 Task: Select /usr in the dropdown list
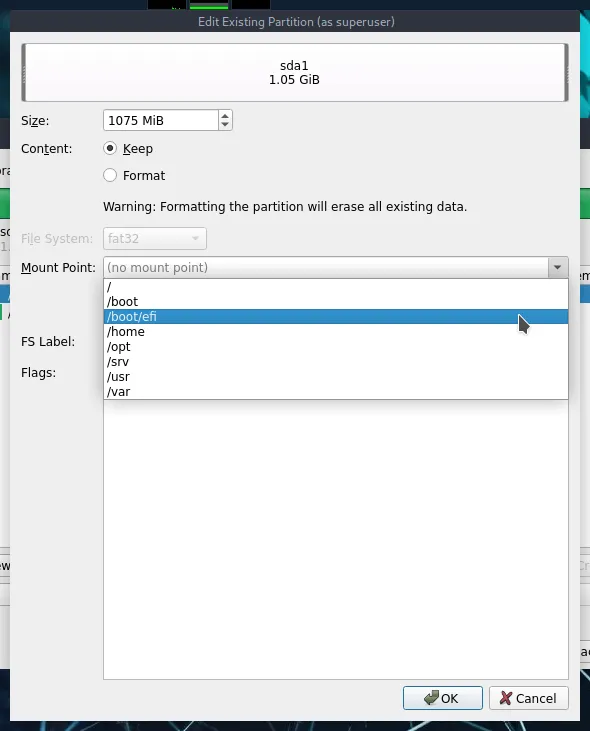[x=336, y=376]
